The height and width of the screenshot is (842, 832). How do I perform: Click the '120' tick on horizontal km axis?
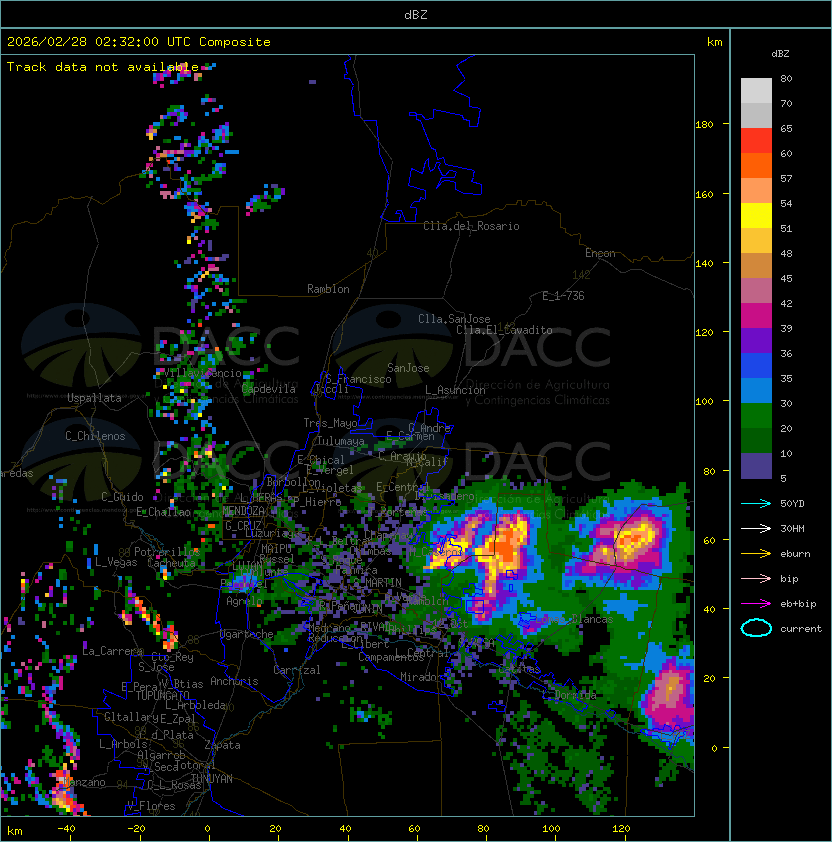click(x=621, y=829)
